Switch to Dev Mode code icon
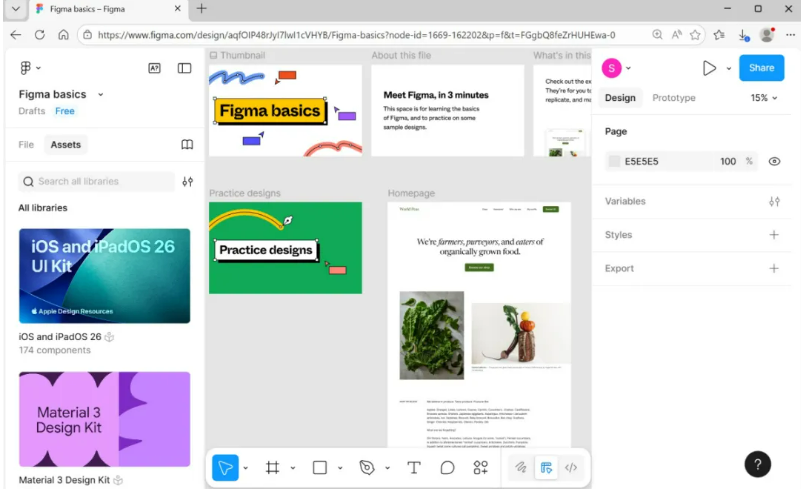This screenshot has height=489, width=801. (571, 468)
